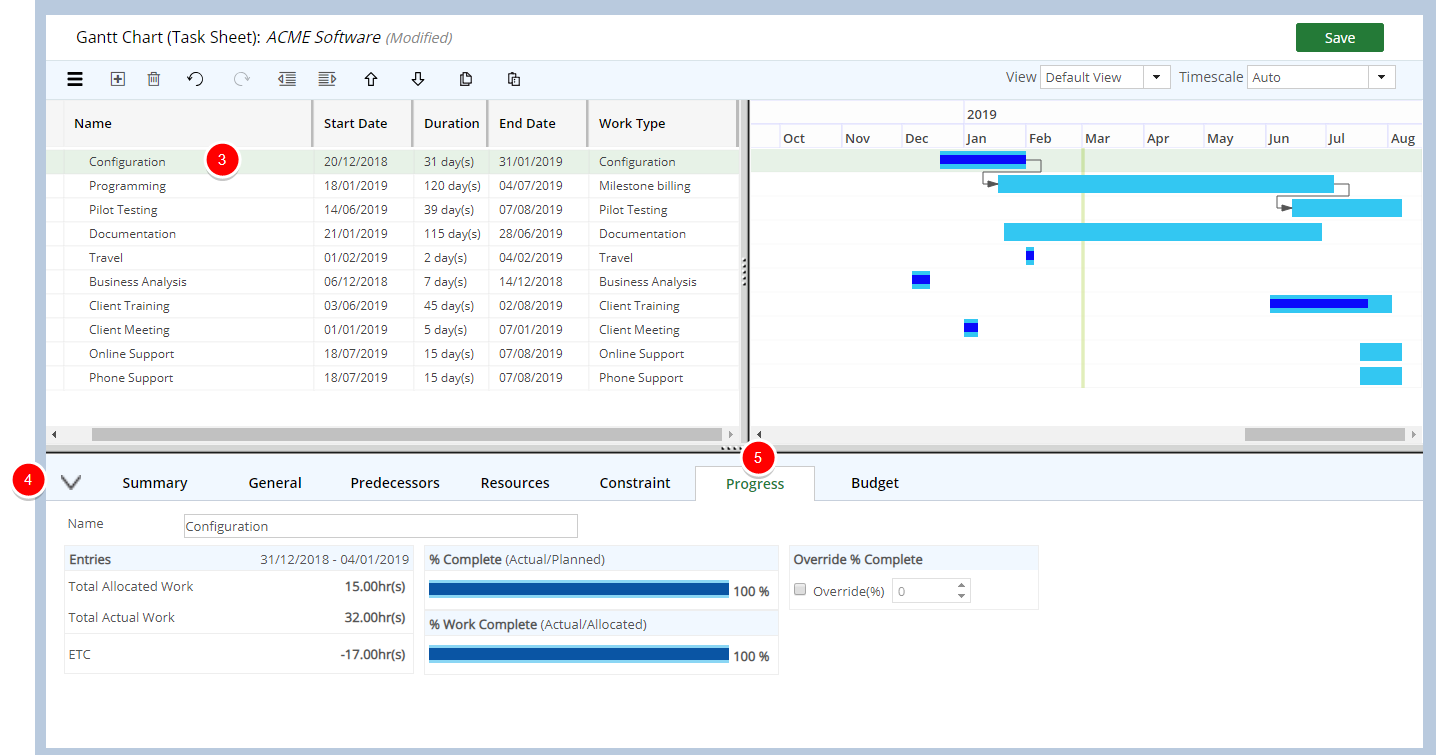Move task up with arrow icon
The width and height of the screenshot is (1436, 755).
(371, 79)
